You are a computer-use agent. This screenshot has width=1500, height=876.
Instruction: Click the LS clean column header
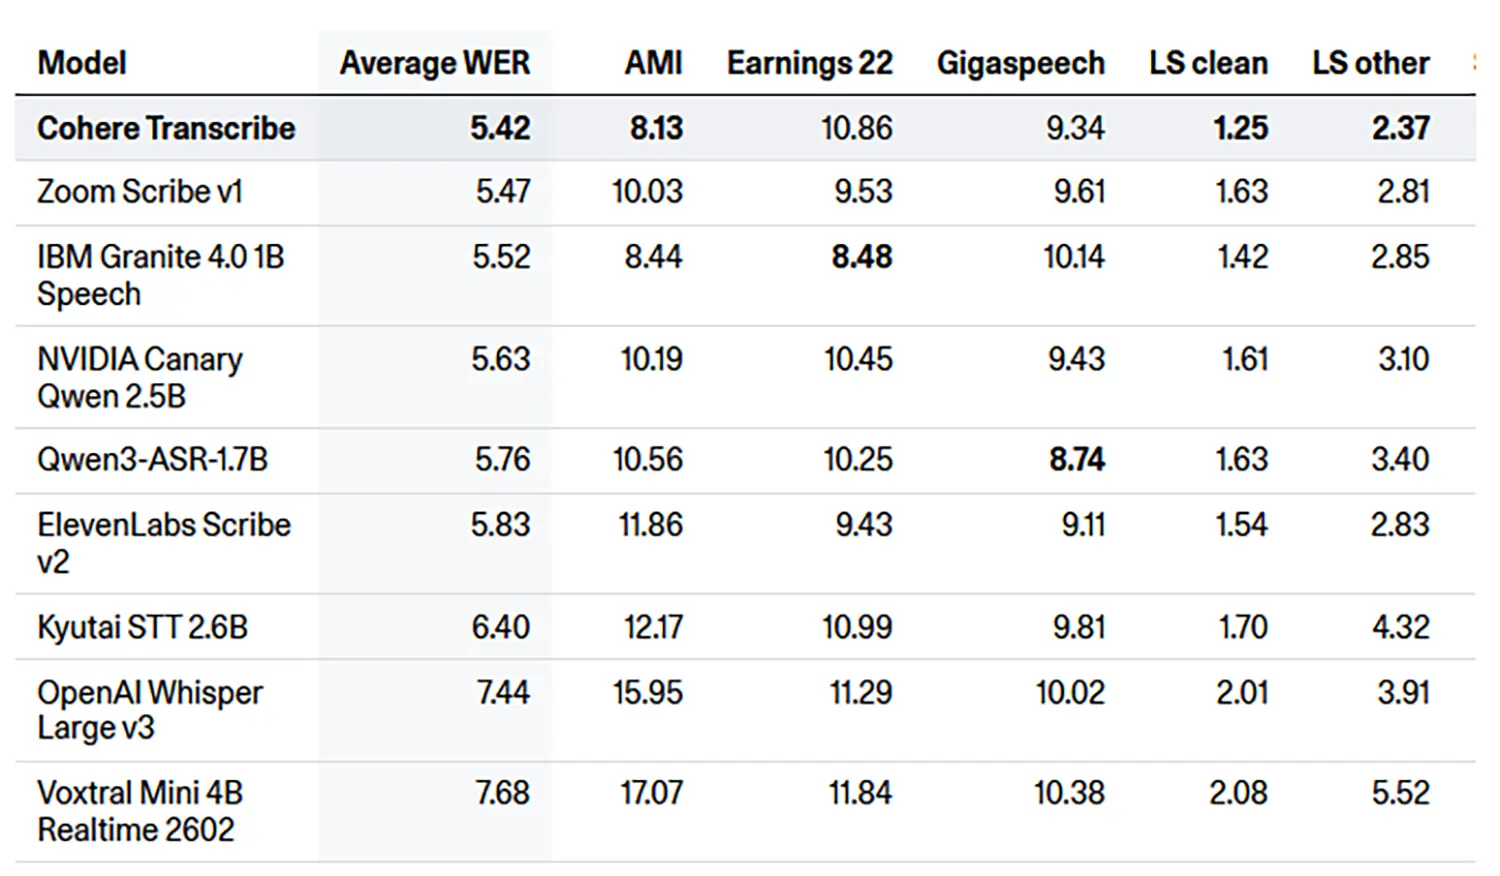(1208, 63)
